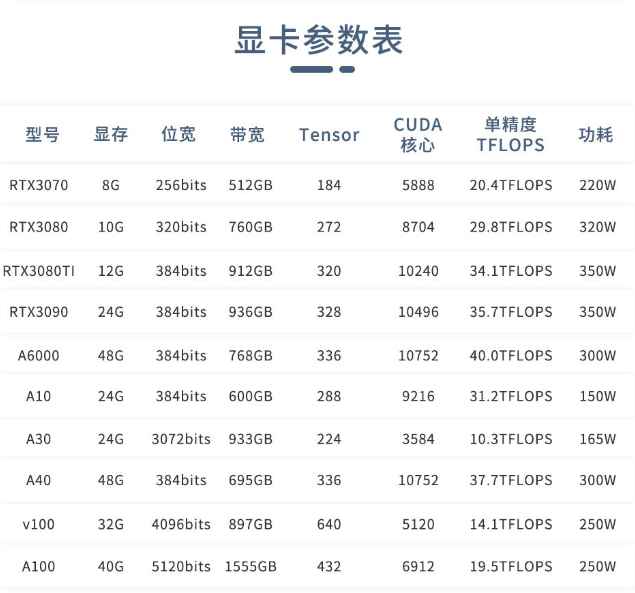Click the 320W power value
This screenshot has width=635, height=593.
[x=597, y=227]
